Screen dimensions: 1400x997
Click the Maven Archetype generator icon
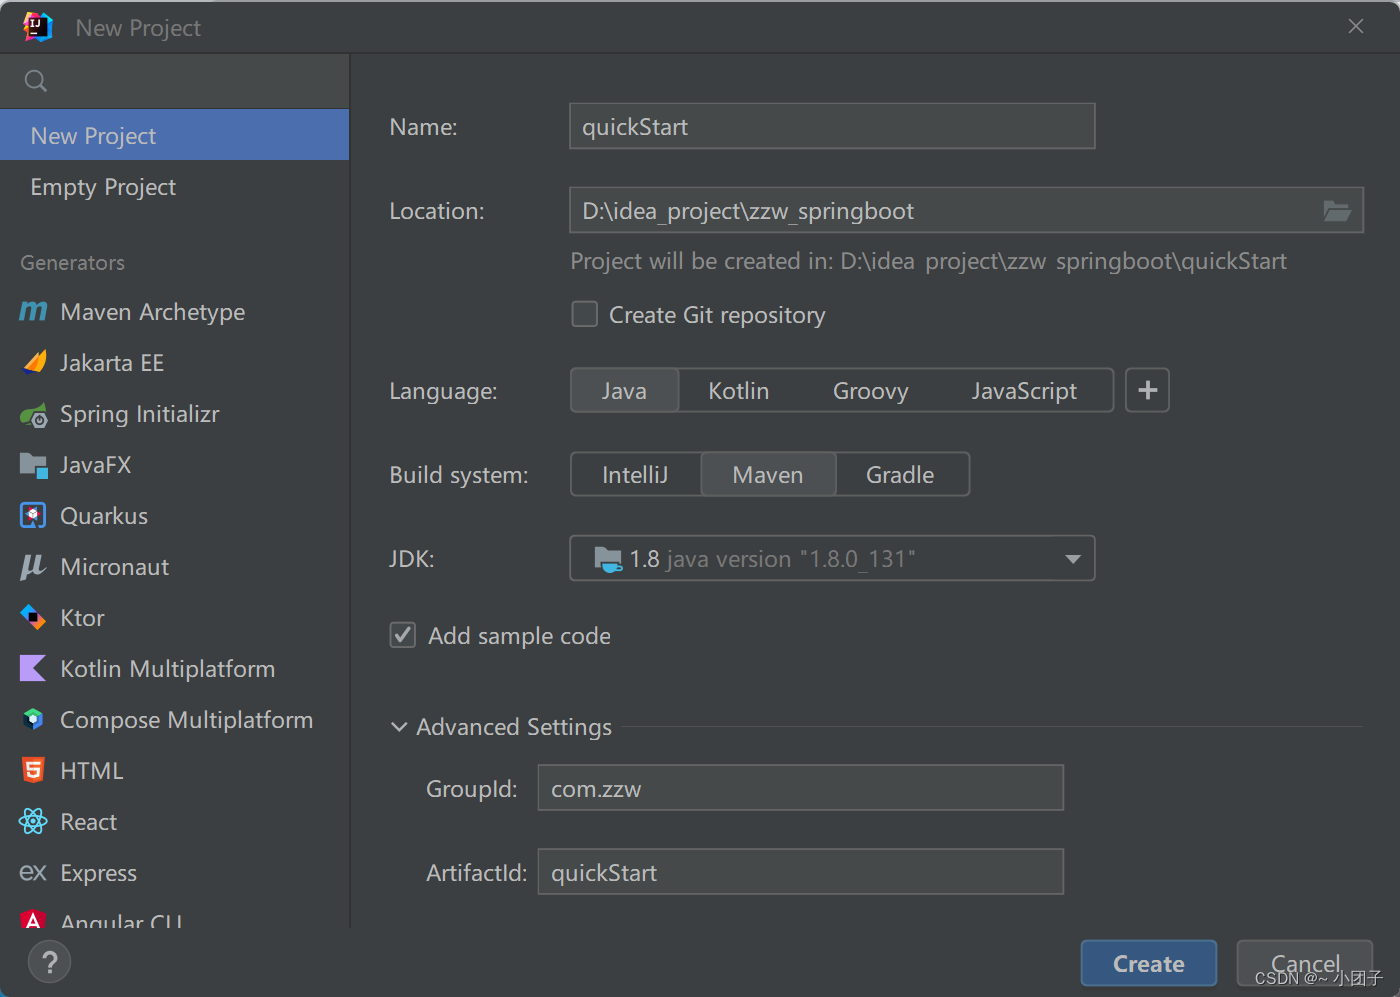coord(33,312)
